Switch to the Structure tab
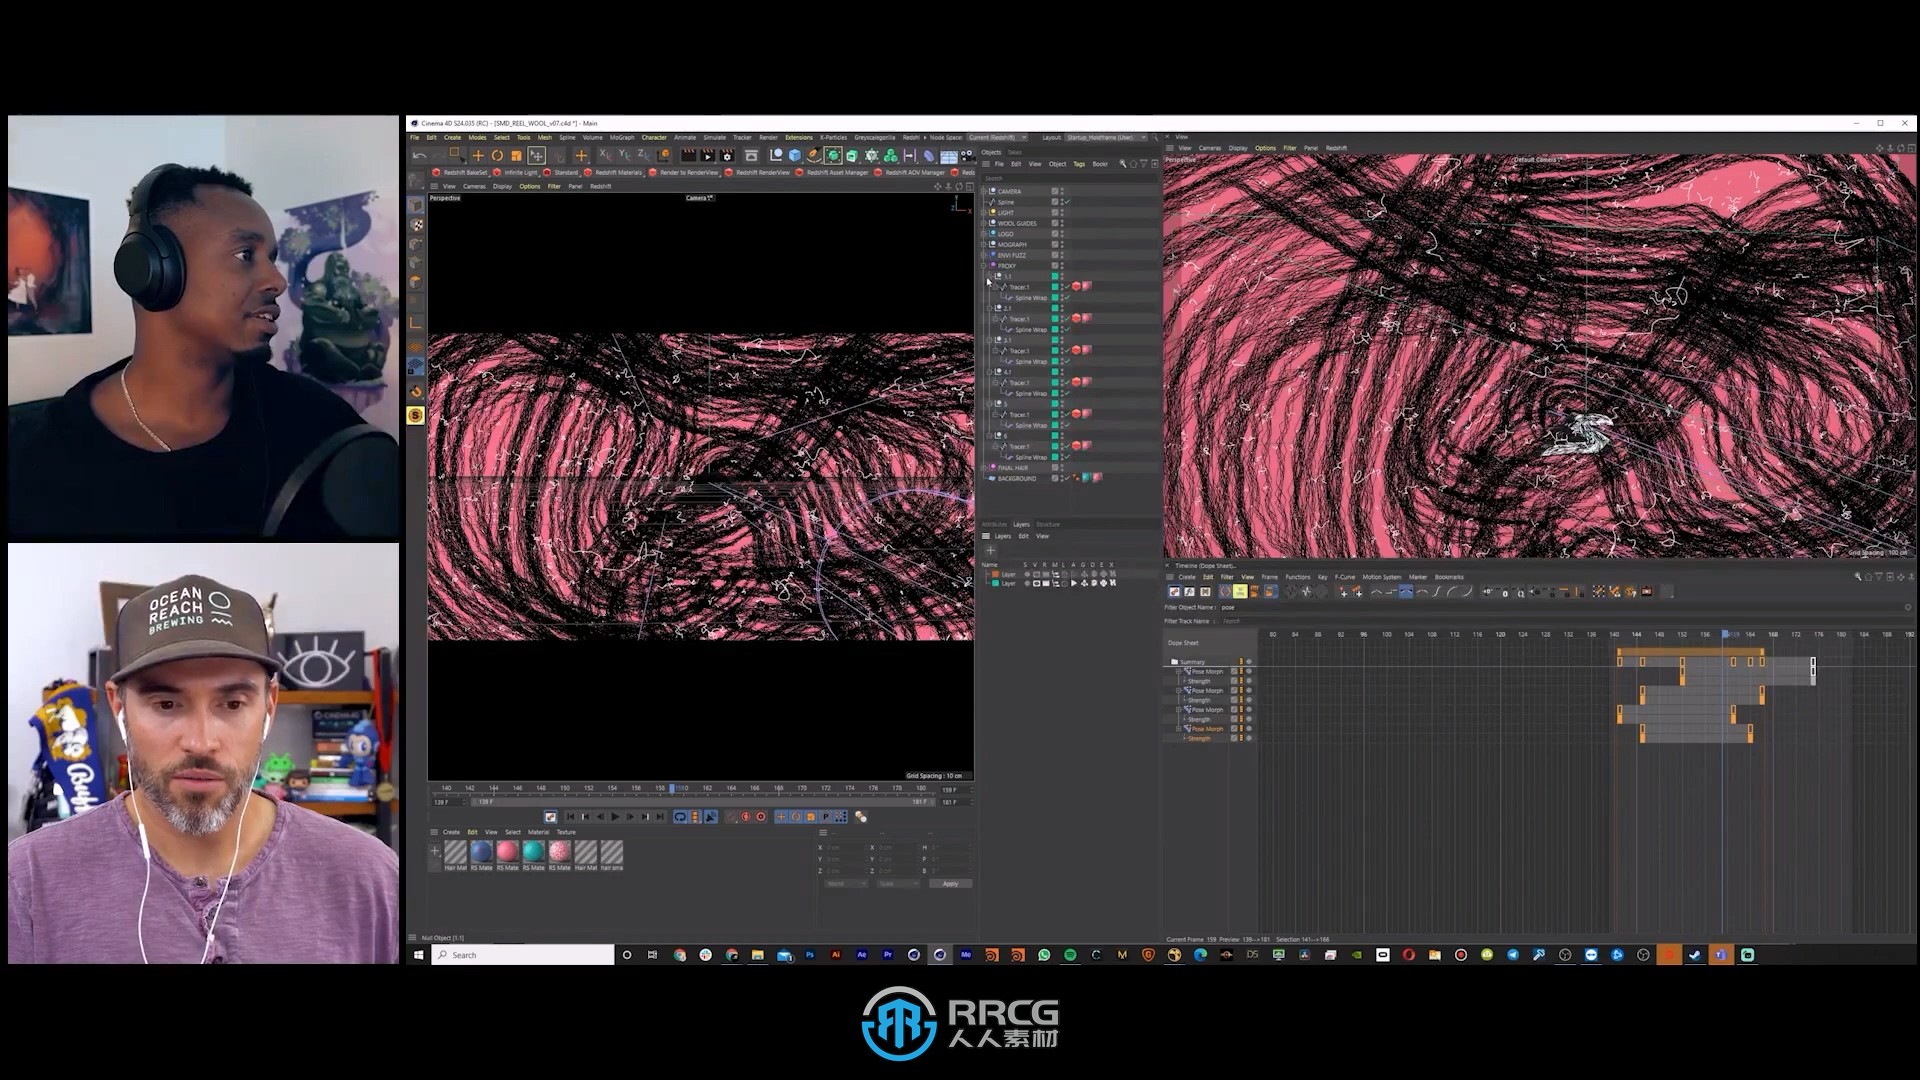 1048,524
